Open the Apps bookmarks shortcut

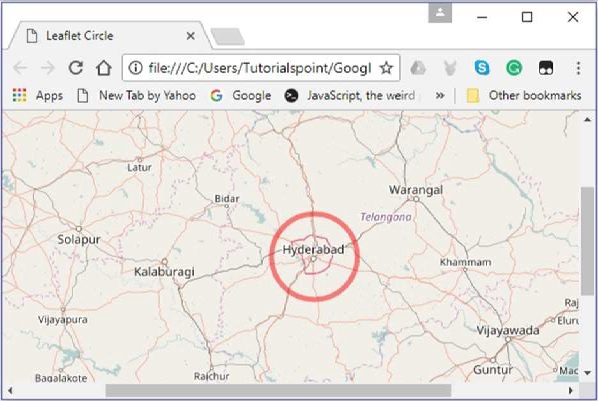[37, 95]
